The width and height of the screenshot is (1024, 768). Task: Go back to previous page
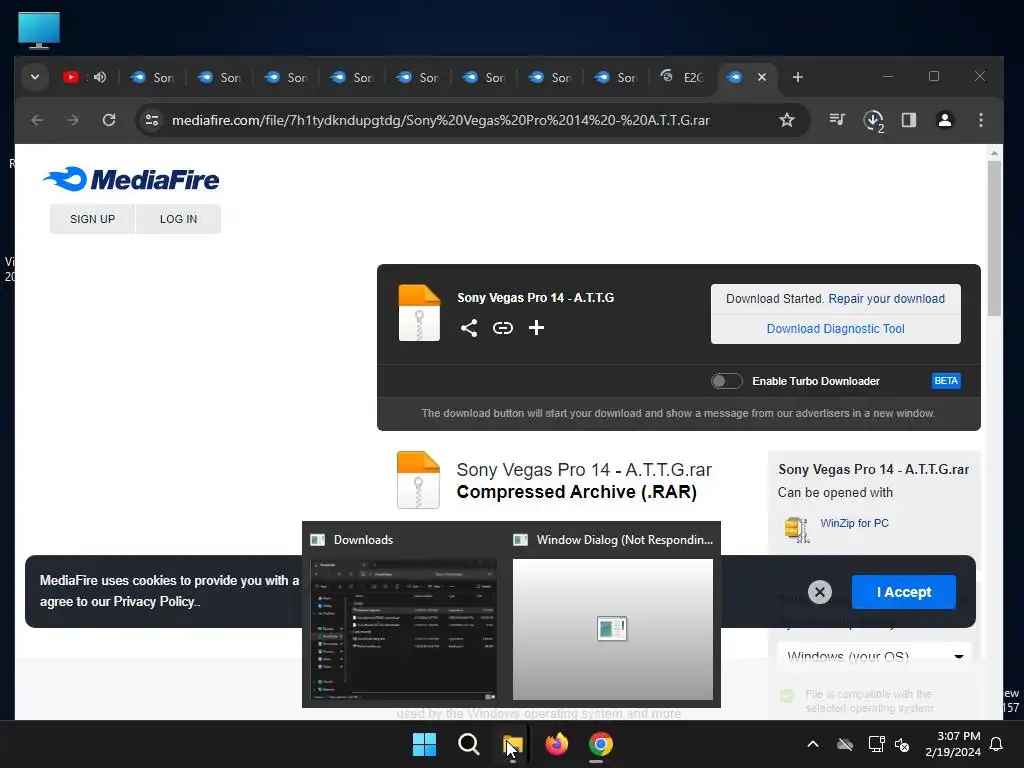[x=37, y=120]
